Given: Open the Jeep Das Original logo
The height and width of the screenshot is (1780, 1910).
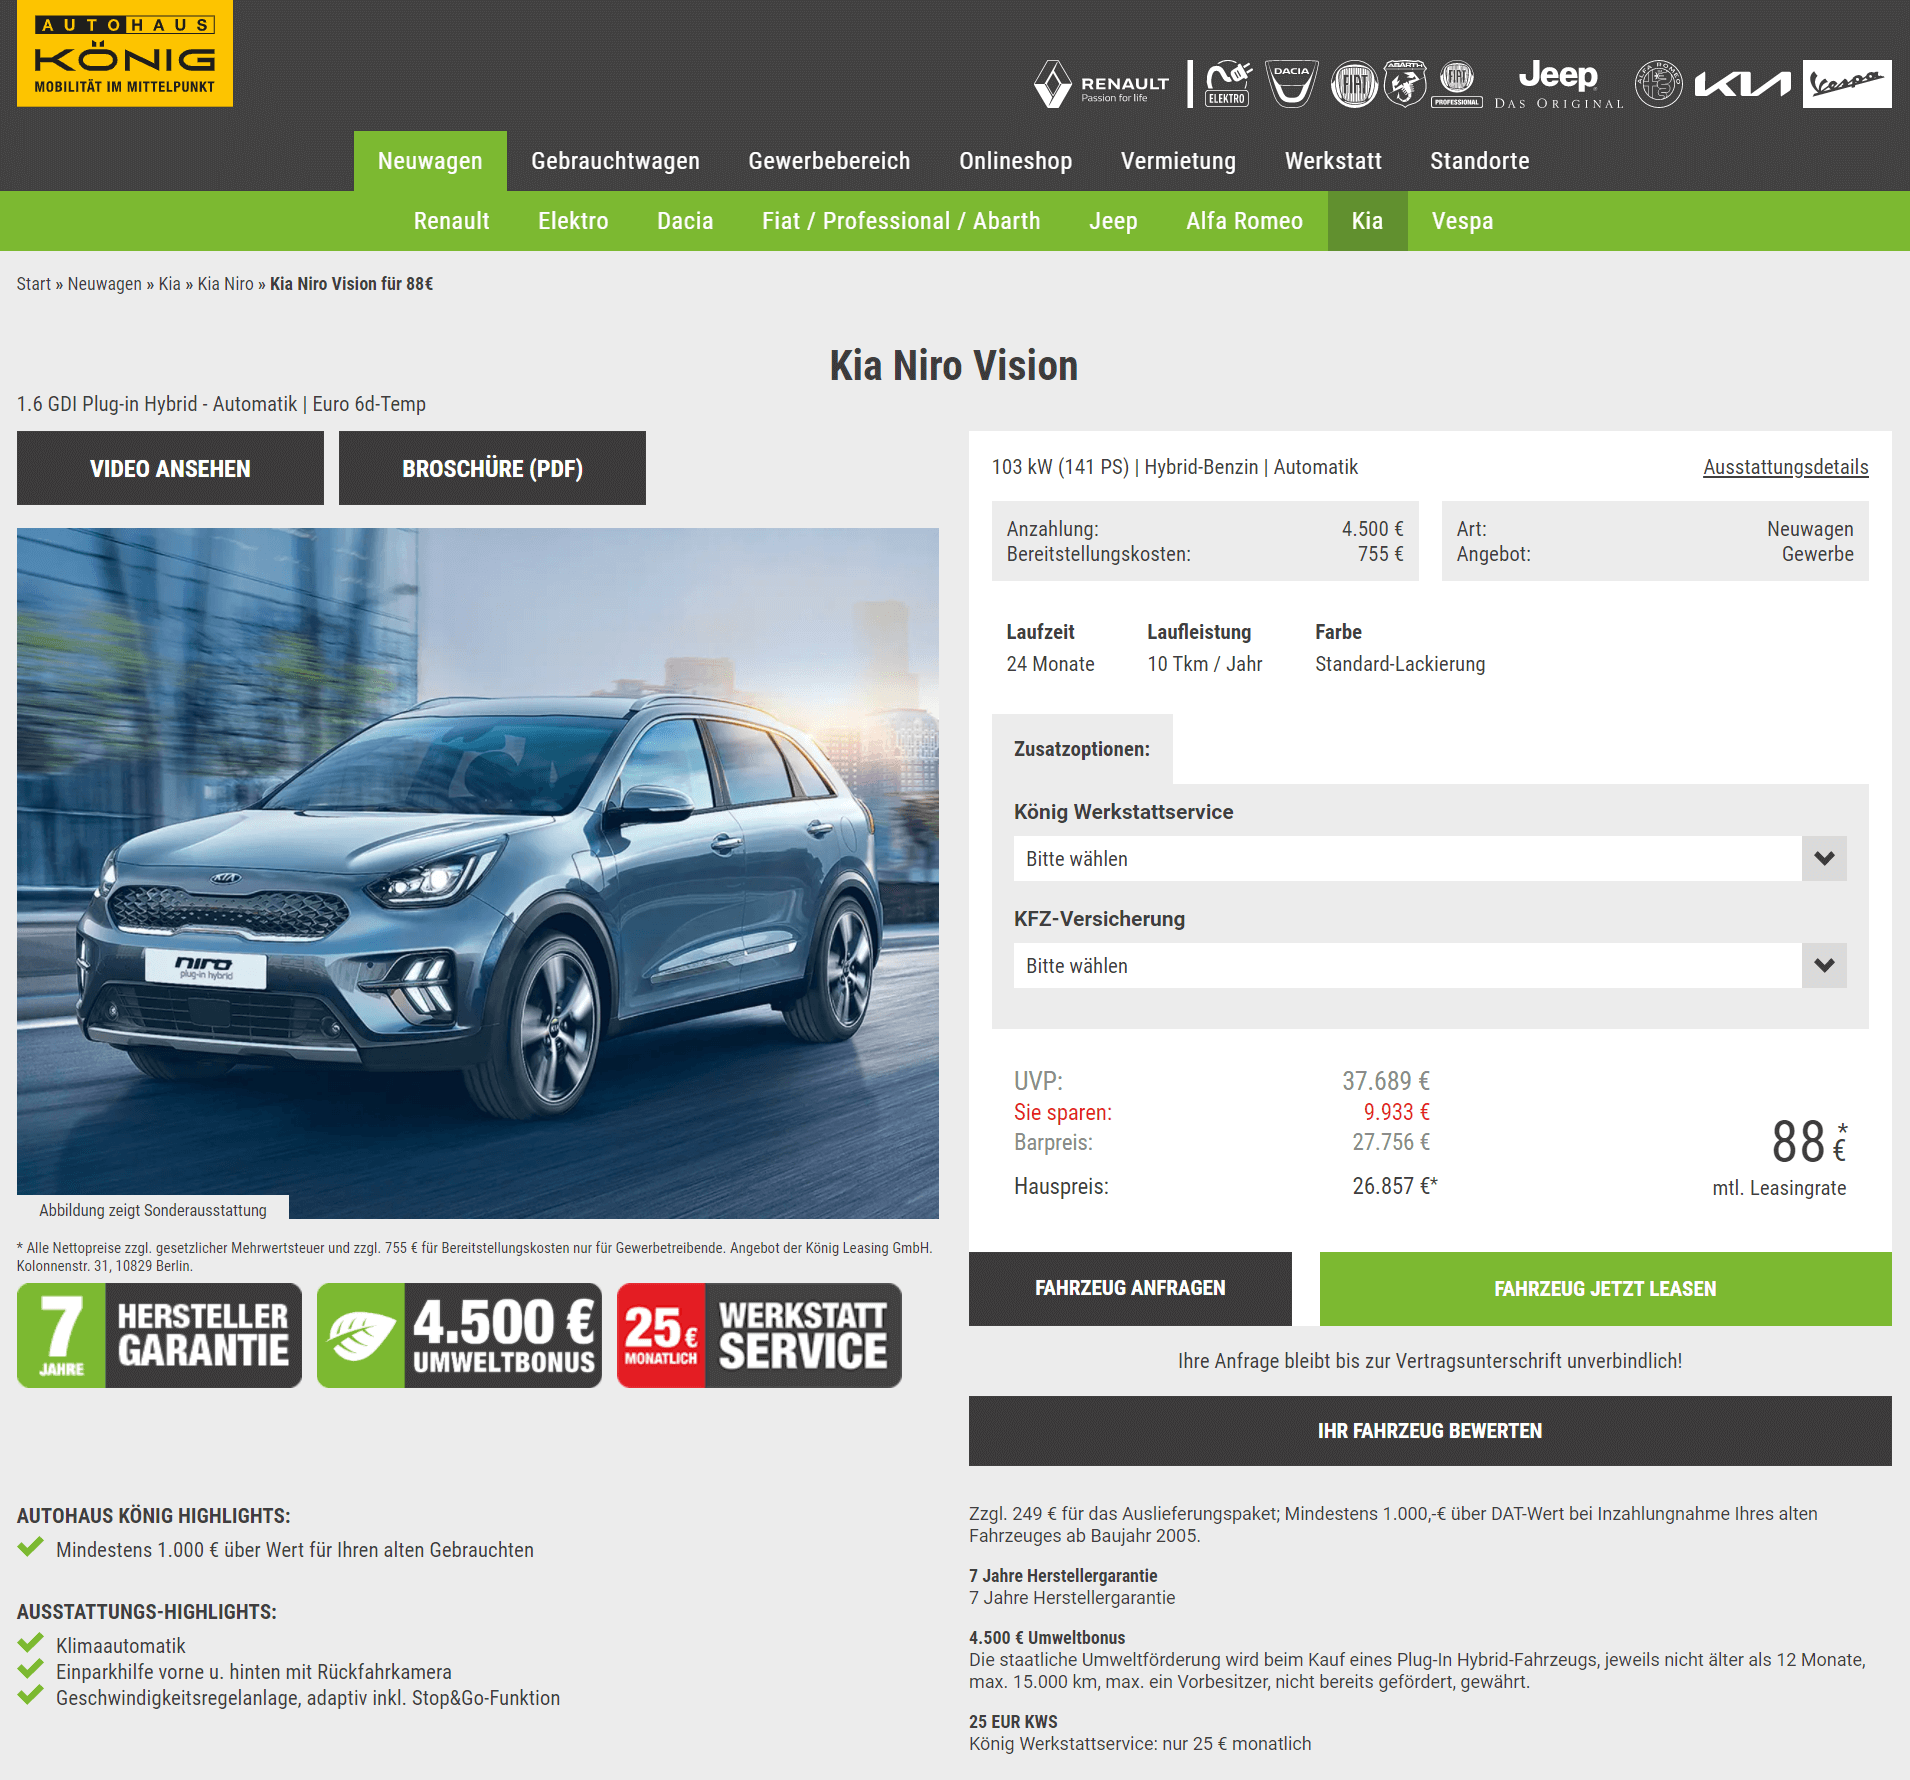Looking at the screenshot, I should pos(1558,84).
